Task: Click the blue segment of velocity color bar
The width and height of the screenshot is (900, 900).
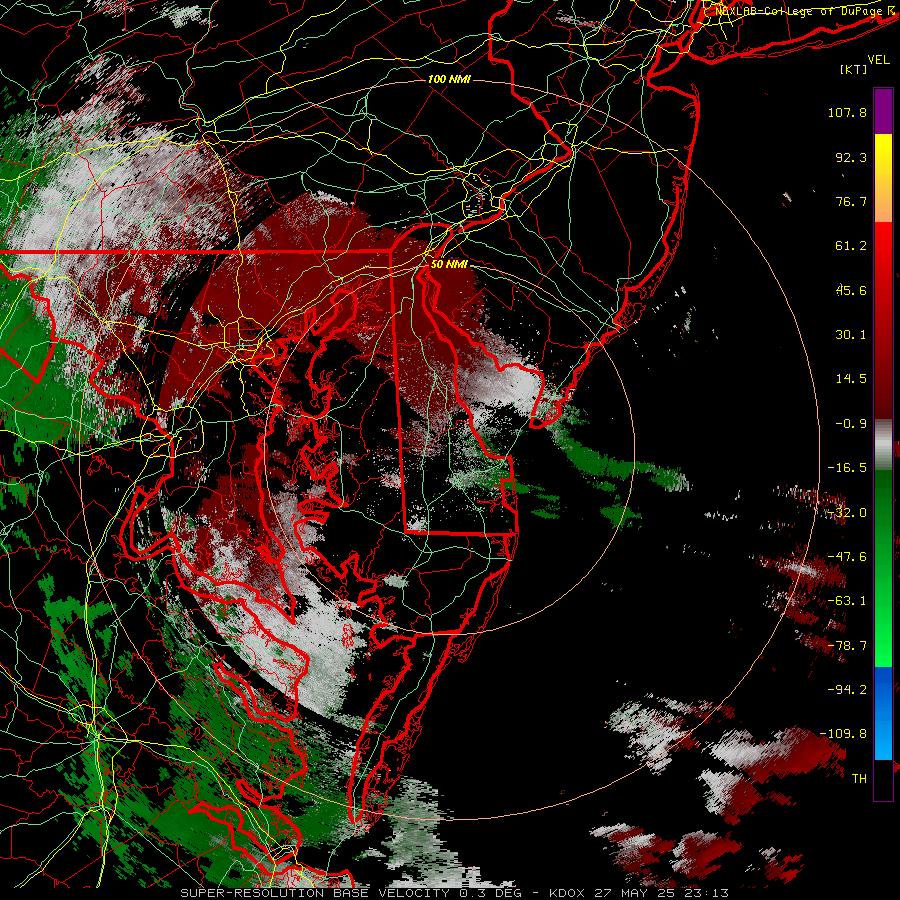Action: click(883, 713)
